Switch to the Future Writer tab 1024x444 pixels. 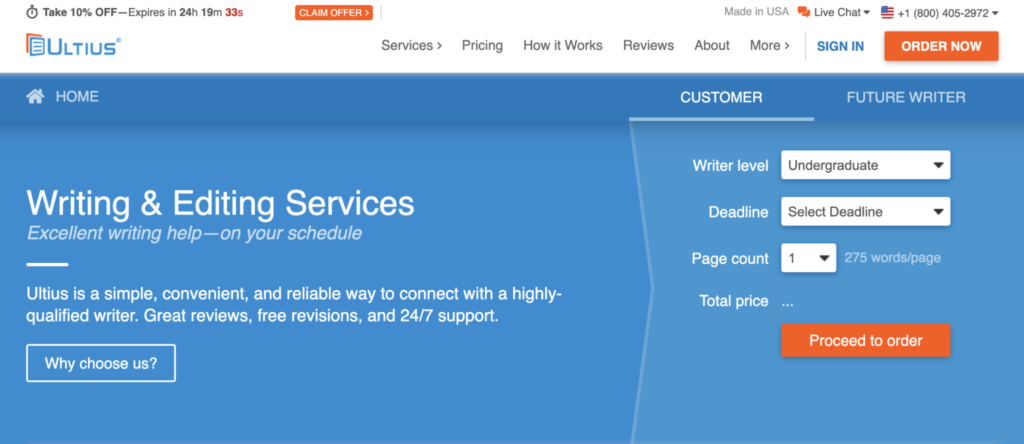[906, 98]
